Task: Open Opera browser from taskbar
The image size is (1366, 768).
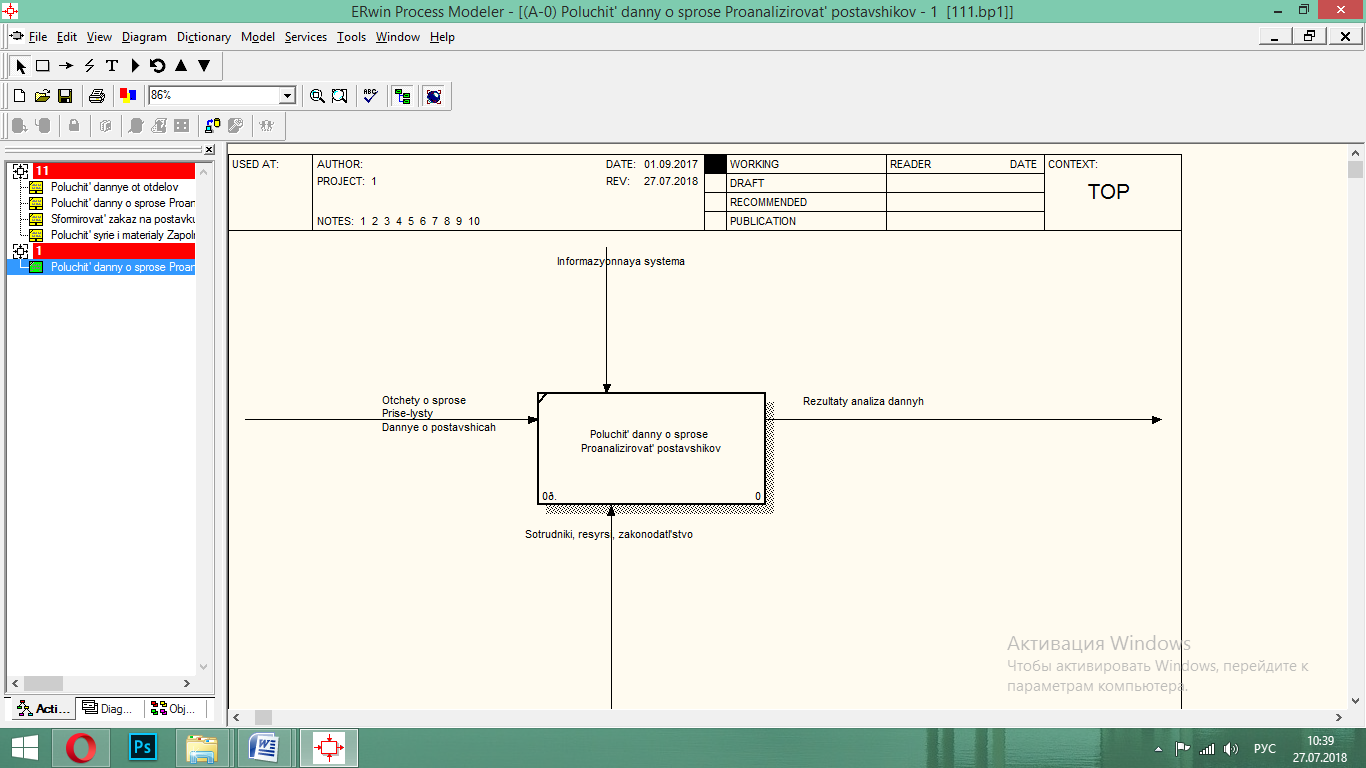Action: [x=80, y=748]
